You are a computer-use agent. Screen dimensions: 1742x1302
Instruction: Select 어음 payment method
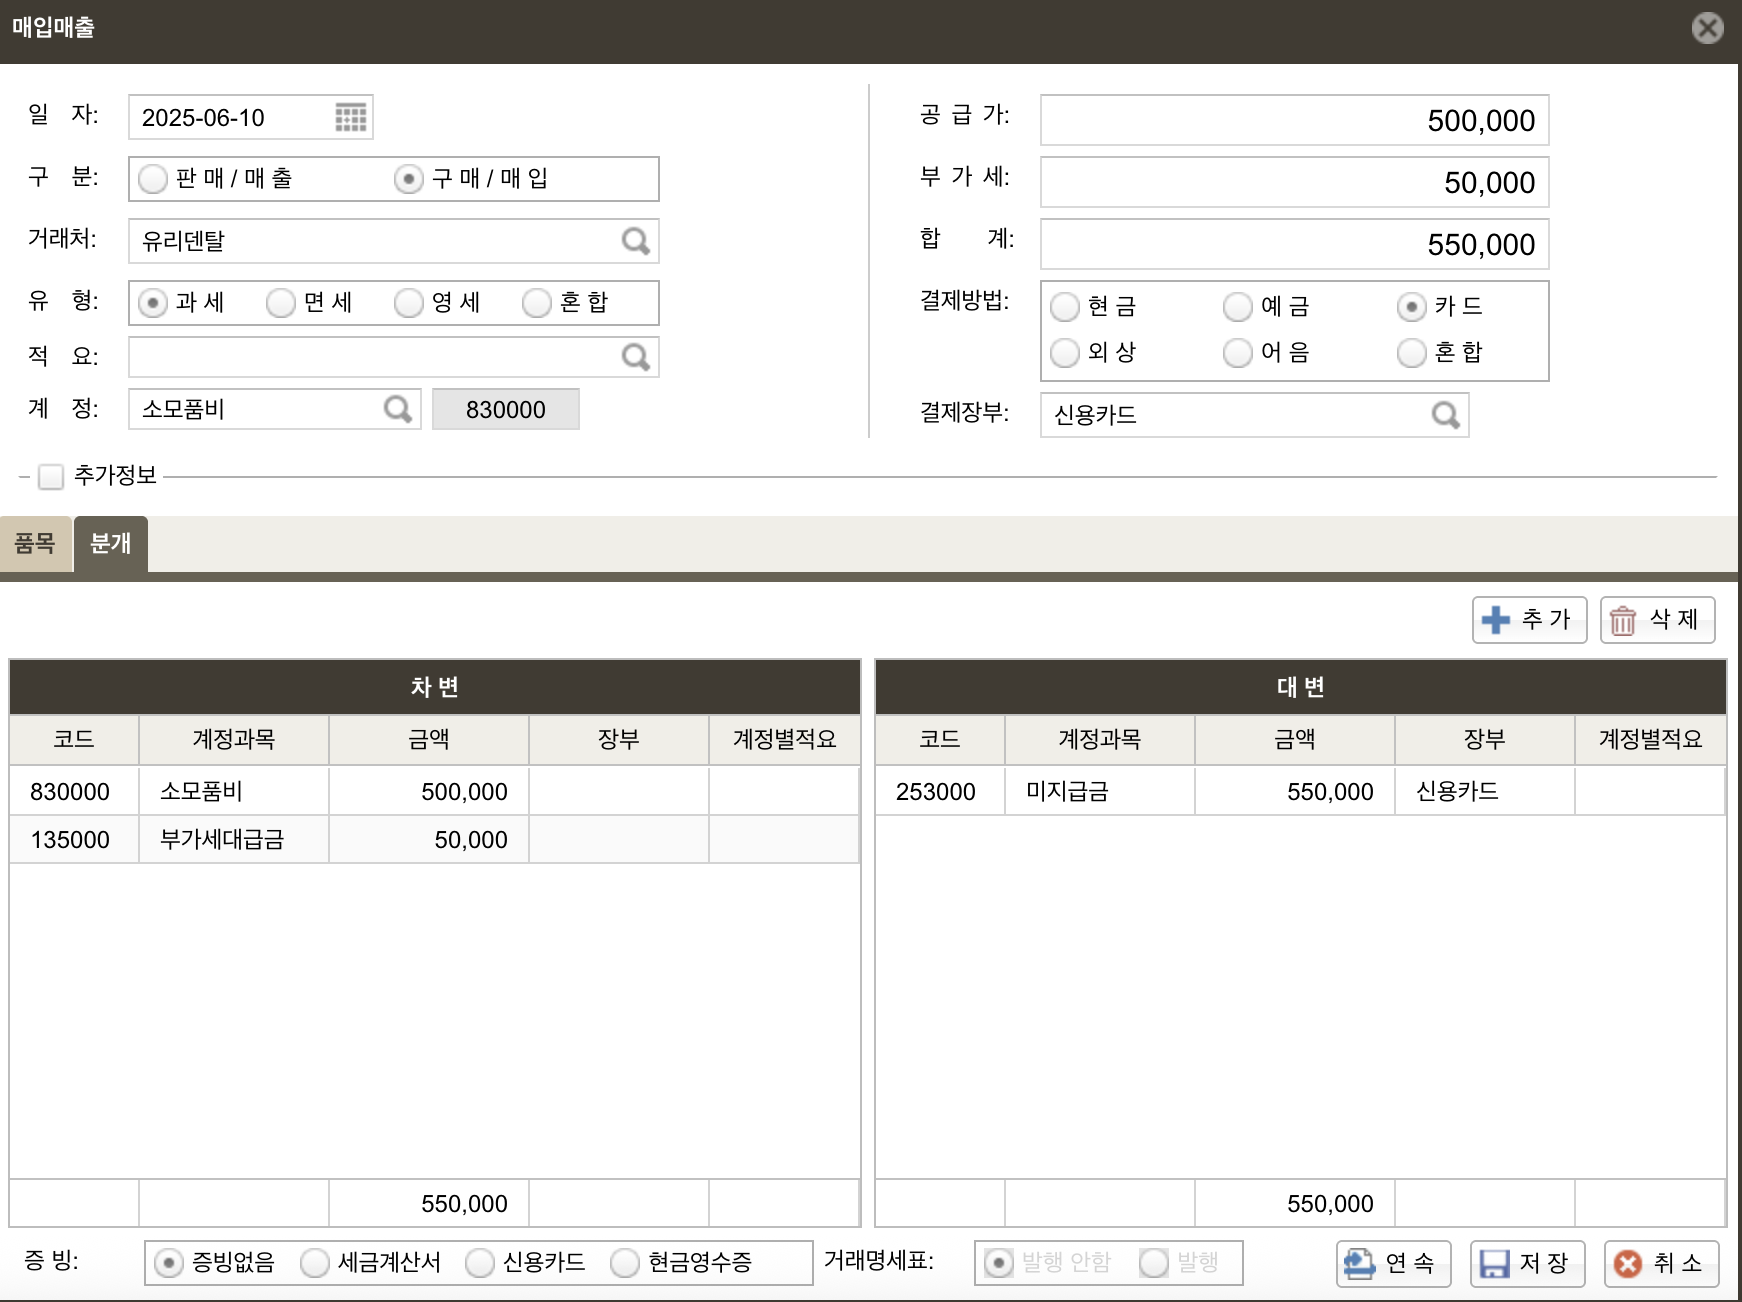[x=1238, y=353]
